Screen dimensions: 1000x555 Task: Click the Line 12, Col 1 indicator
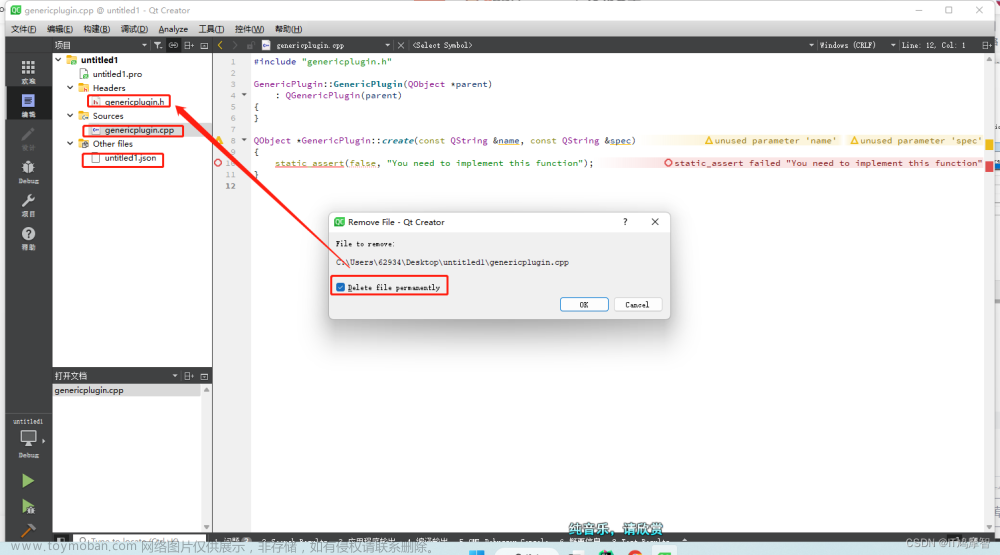pos(934,45)
